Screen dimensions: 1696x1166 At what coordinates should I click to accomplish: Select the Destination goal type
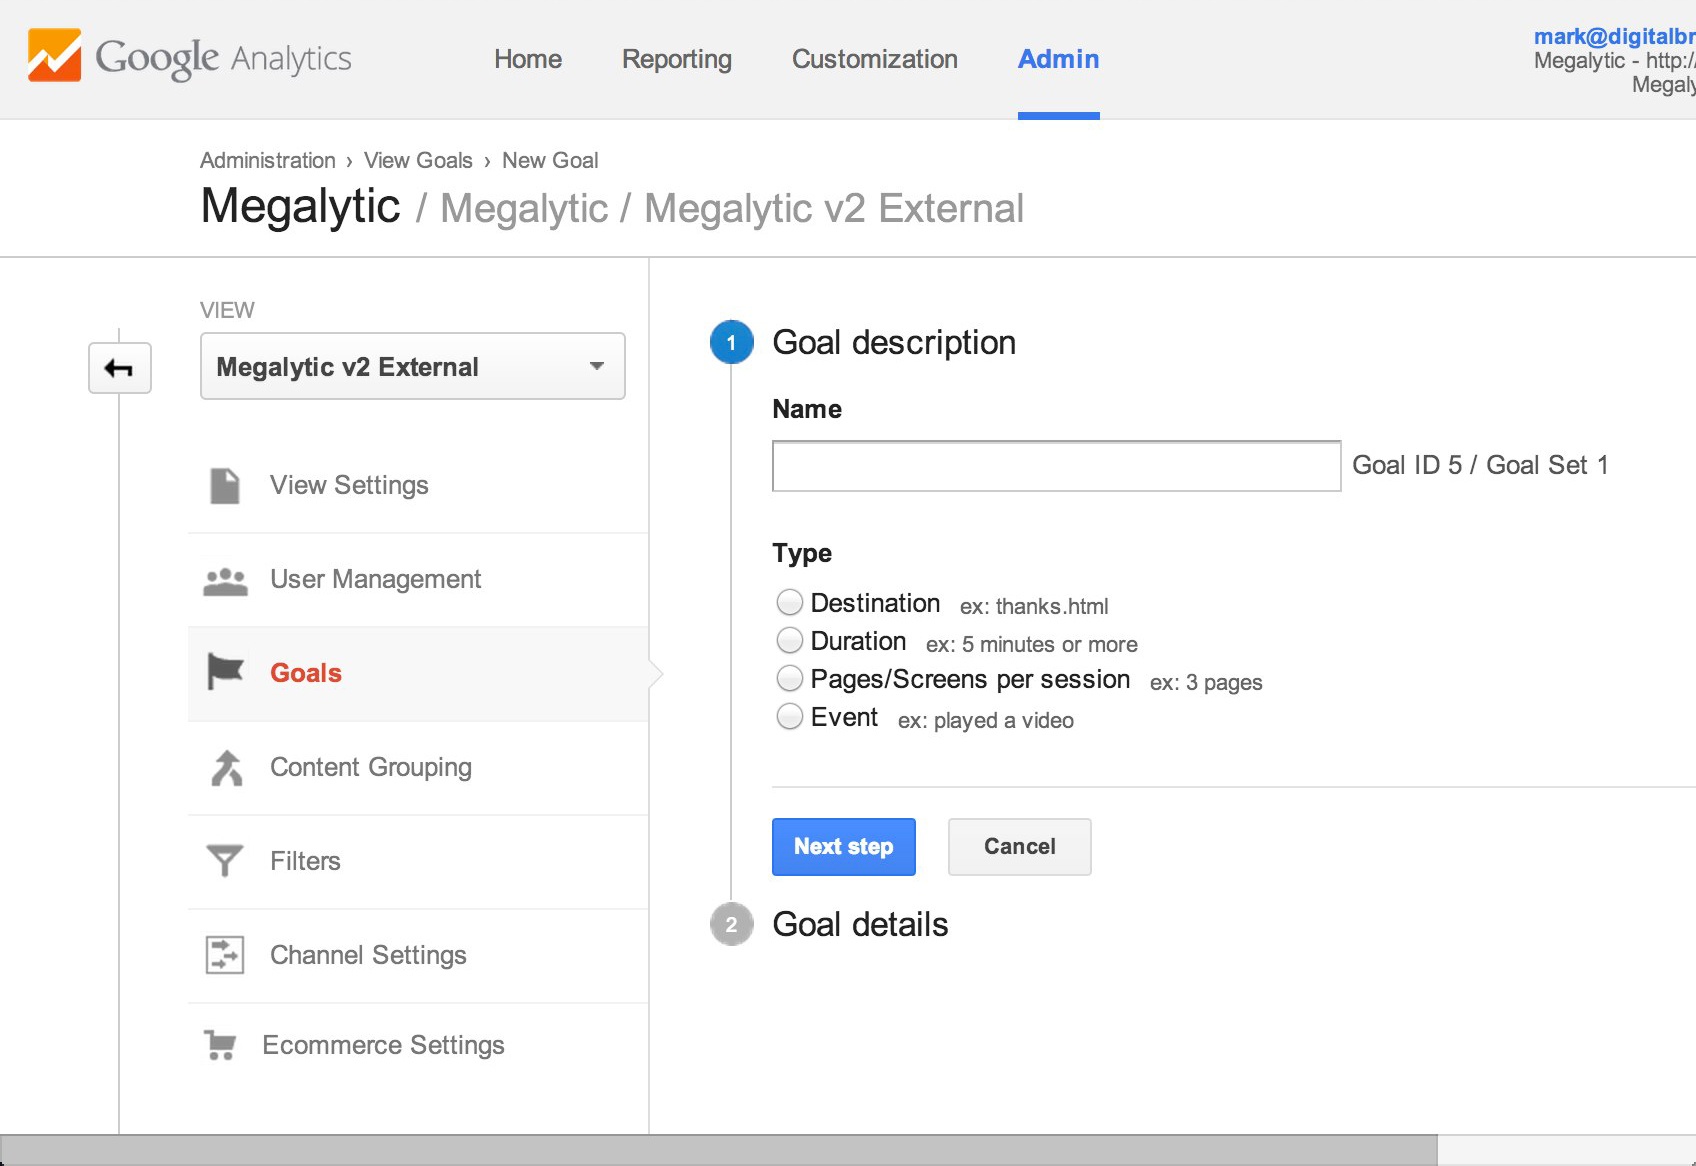tap(790, 602)
